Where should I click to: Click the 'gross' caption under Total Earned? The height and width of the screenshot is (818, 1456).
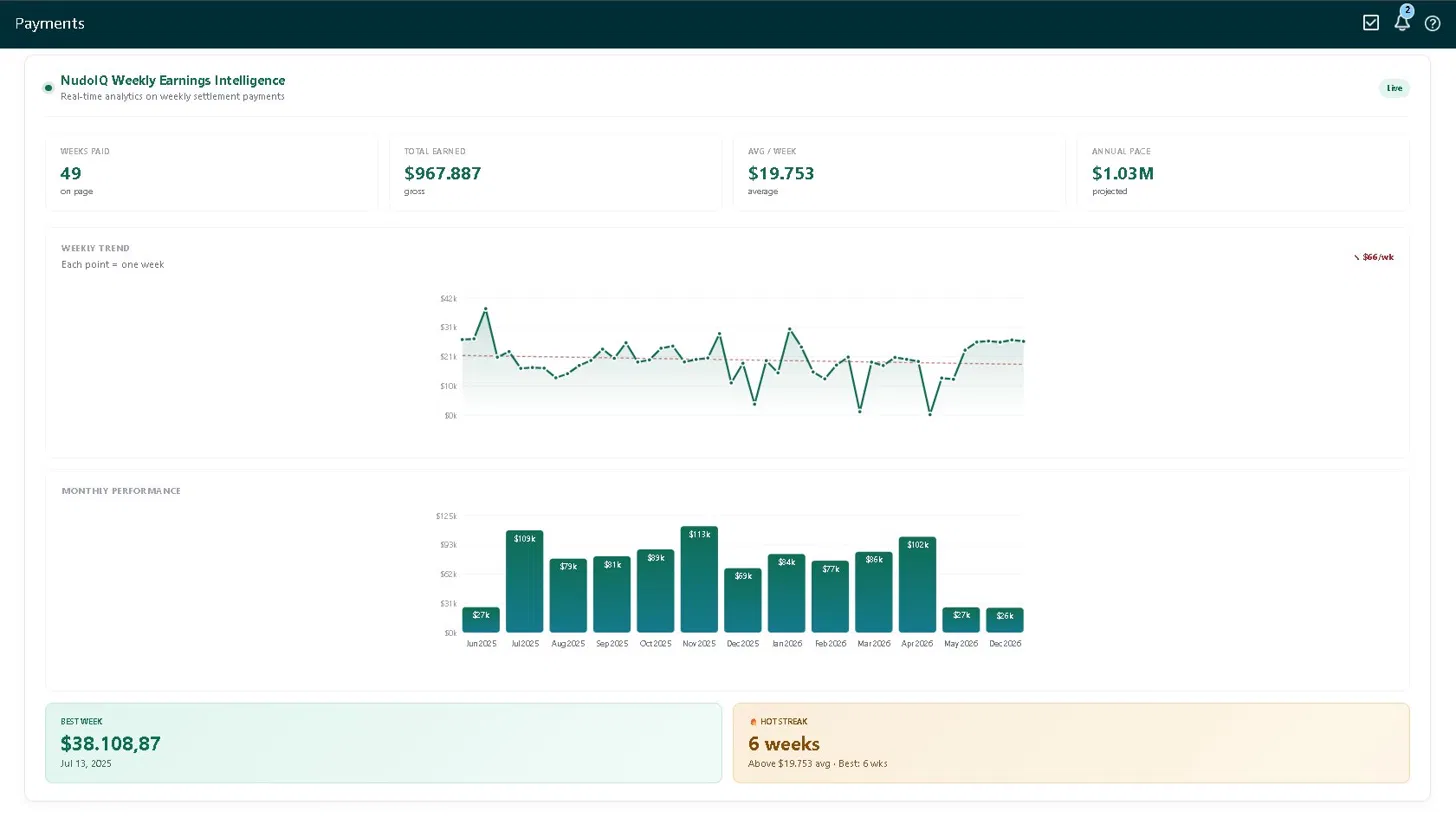coord(414,192)
